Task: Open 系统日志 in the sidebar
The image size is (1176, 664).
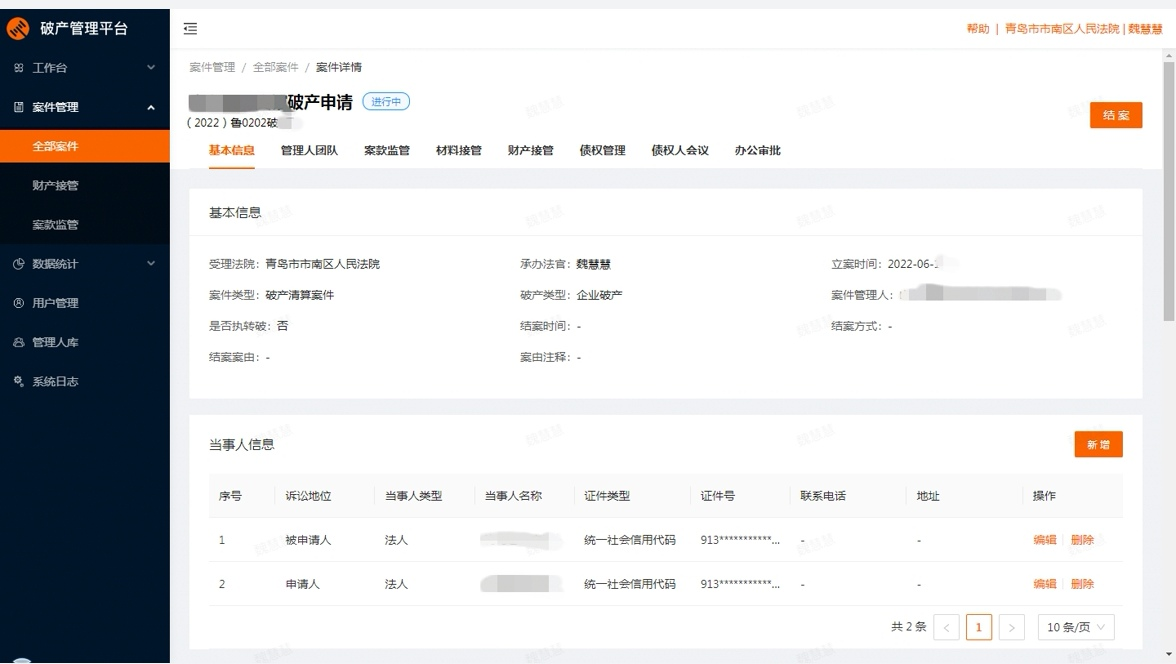Action: [55, 381]
